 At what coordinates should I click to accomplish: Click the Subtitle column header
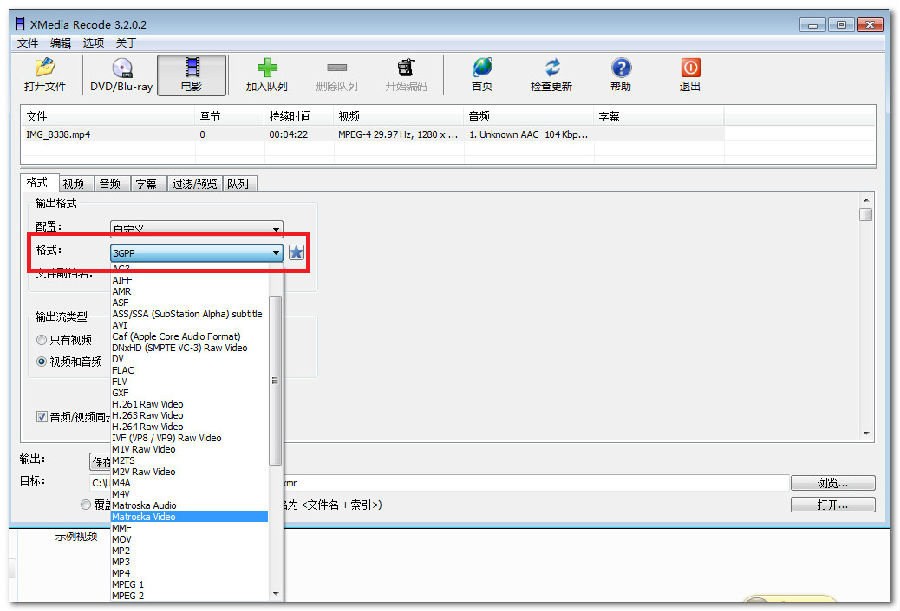pyautogui.click(x=658, y=116)
